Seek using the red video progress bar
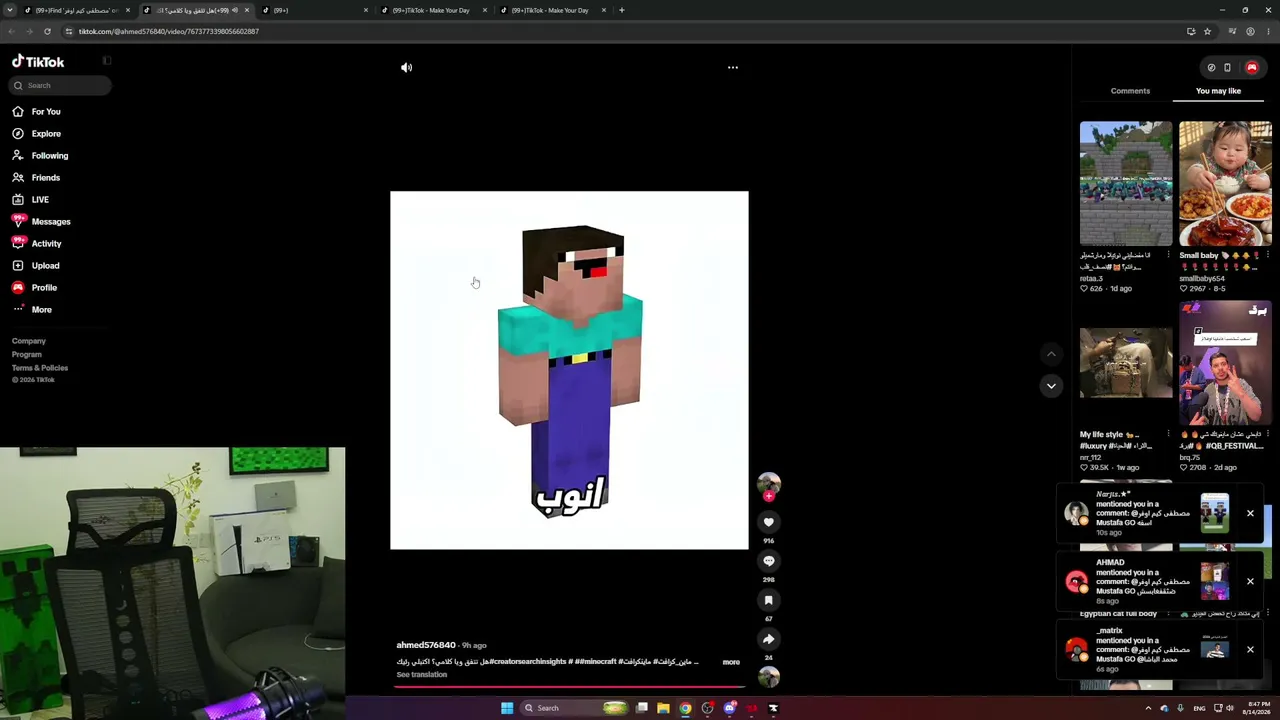Viewport: 1280px width, 720px height. (x=570, y=688)
